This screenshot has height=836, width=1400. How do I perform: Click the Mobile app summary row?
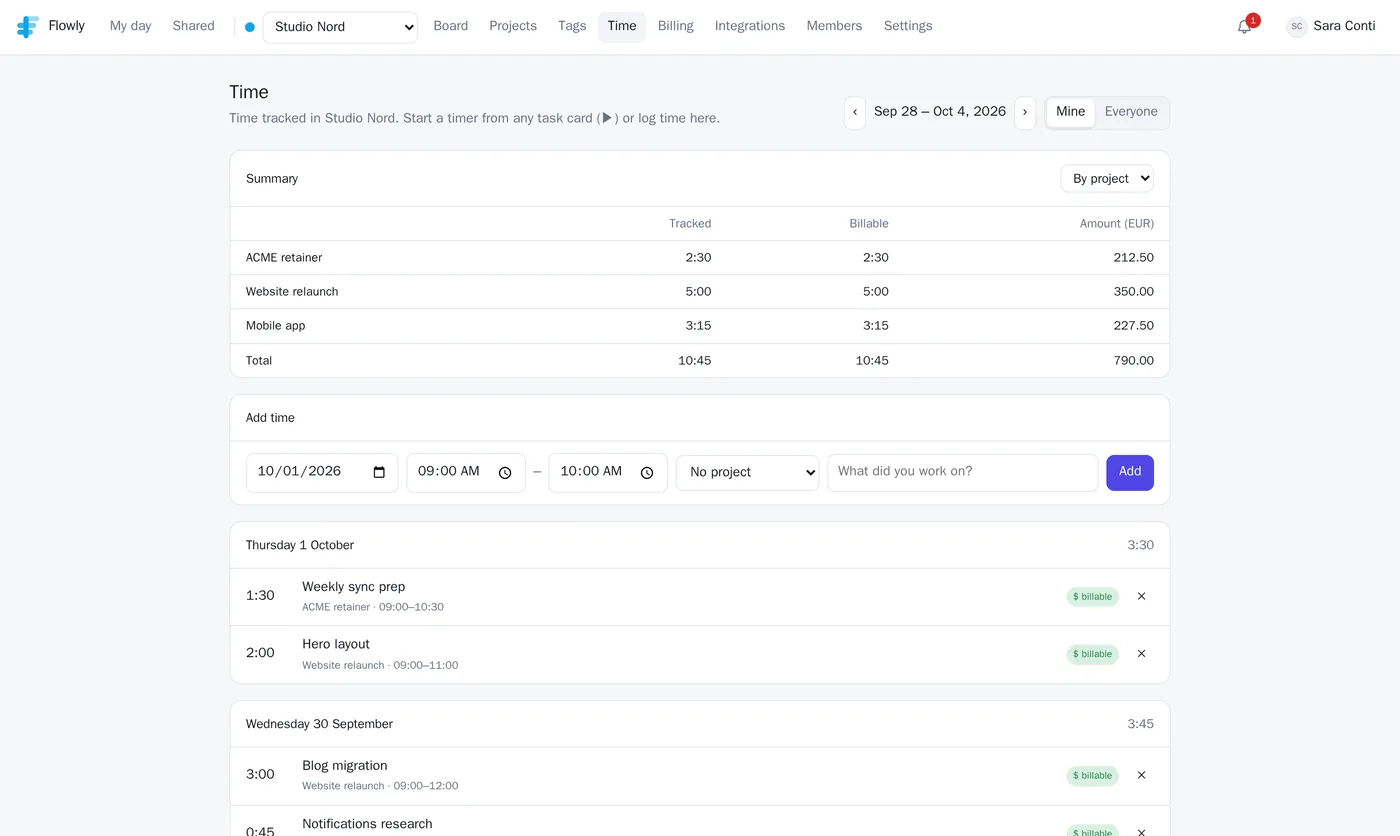click(x=700, y=326)
